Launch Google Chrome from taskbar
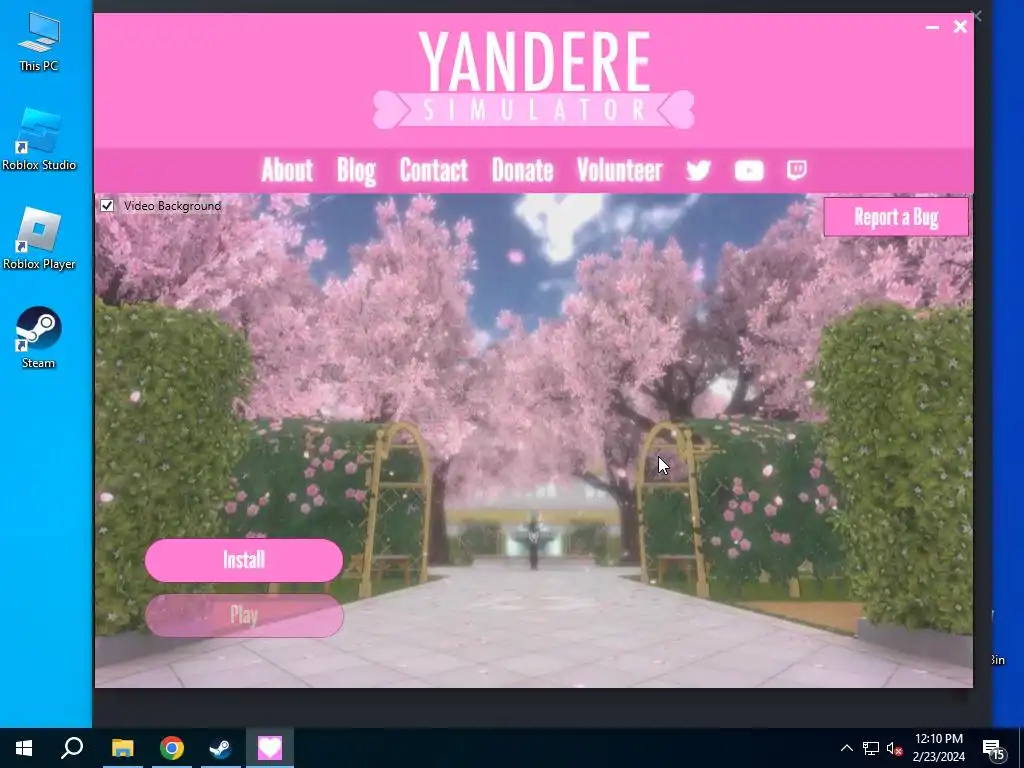 tap(172, 748)
